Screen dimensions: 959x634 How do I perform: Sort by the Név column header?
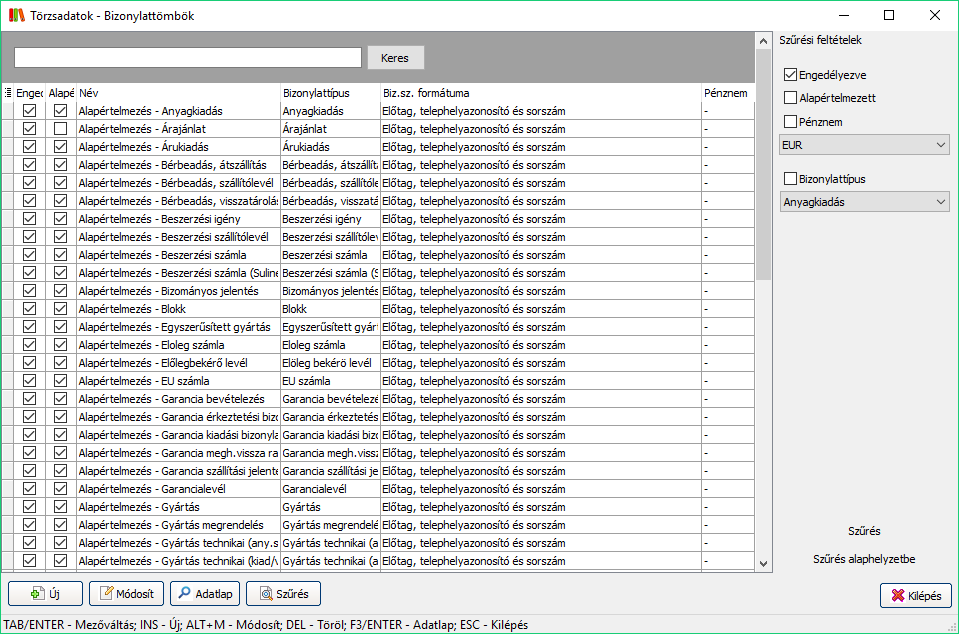(178, 93)
